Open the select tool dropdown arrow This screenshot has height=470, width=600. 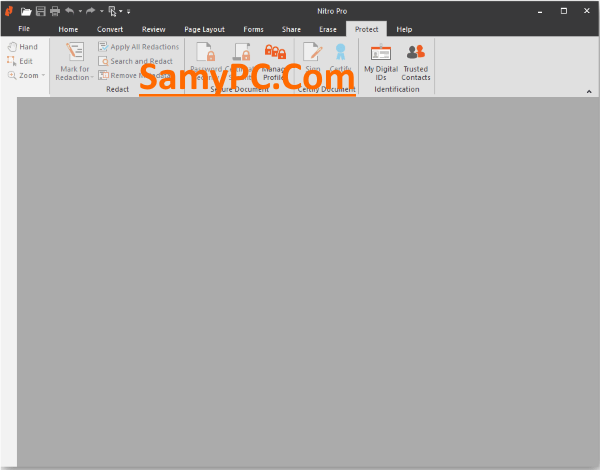tap(121, 11)
